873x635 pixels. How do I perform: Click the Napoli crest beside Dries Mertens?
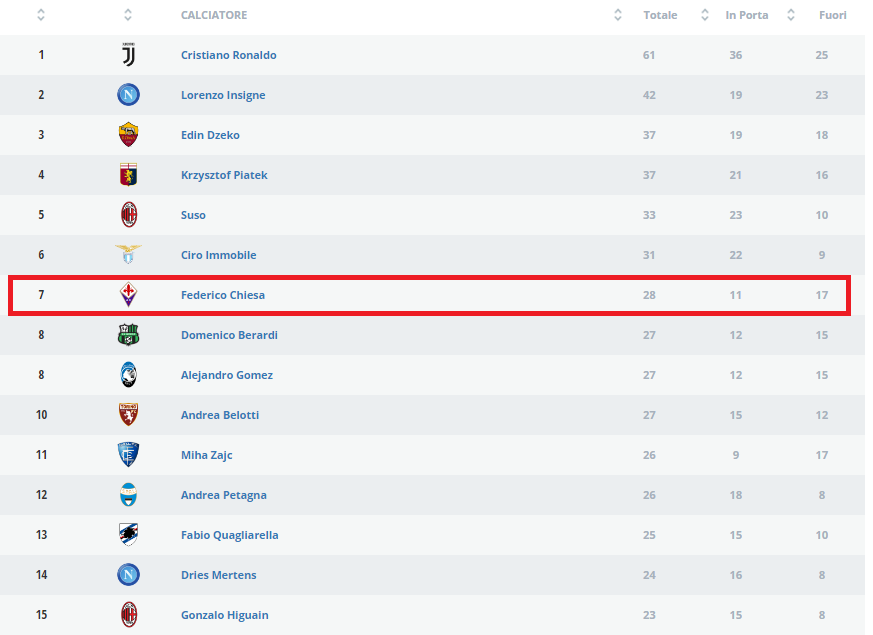point(129,574)
